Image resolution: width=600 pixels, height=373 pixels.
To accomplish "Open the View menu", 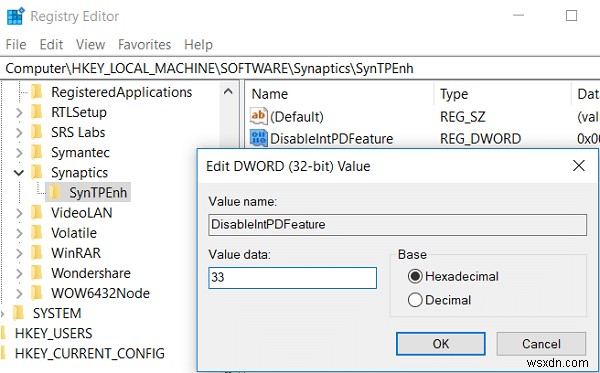I will point(90,45).
